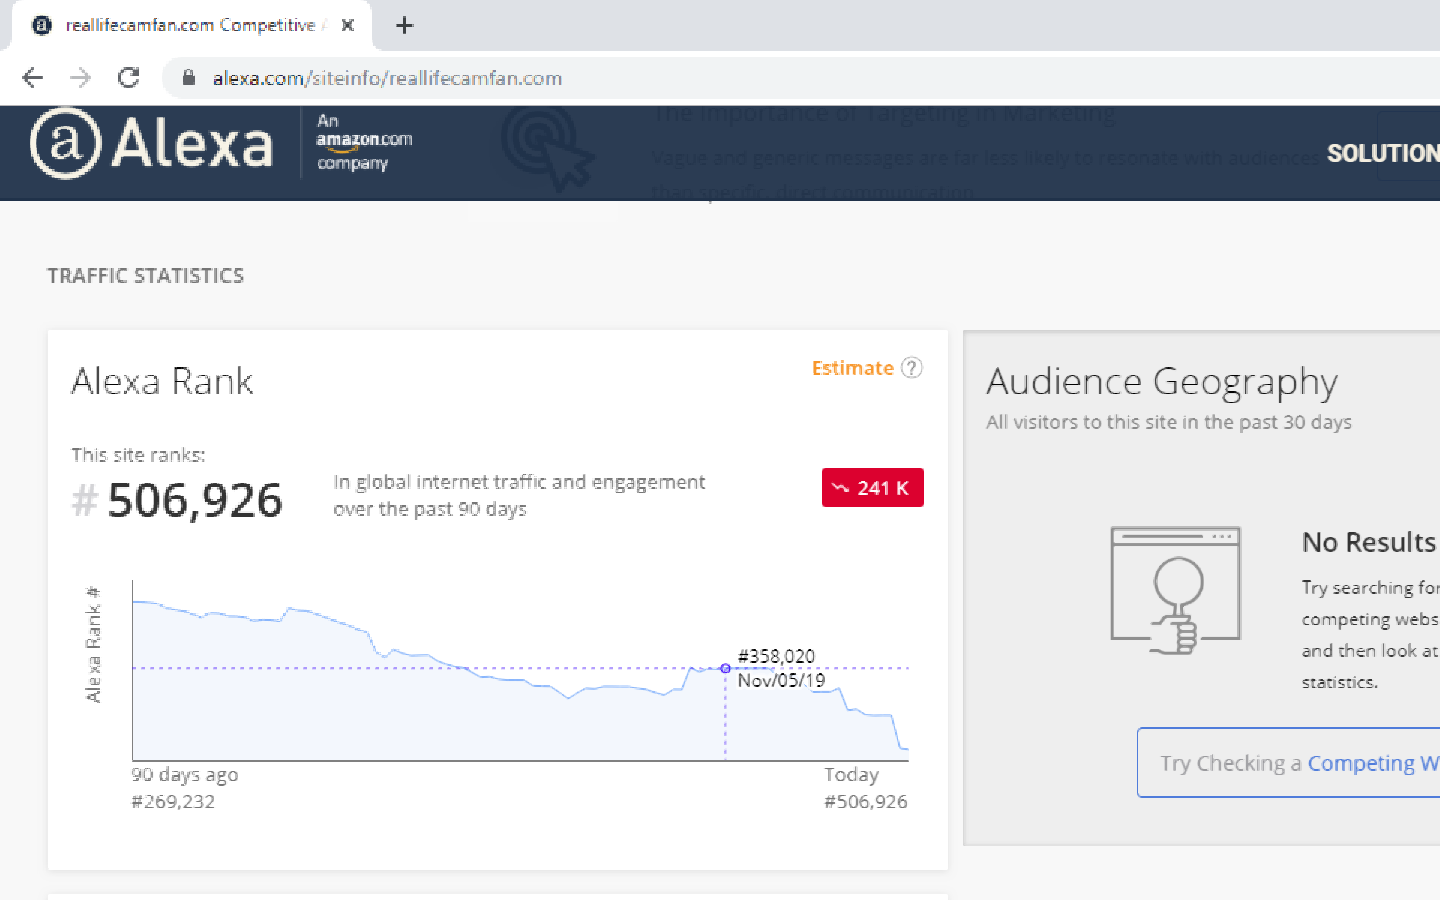
Task: Click the #506,926 site rank number
Action: [194, 500]
